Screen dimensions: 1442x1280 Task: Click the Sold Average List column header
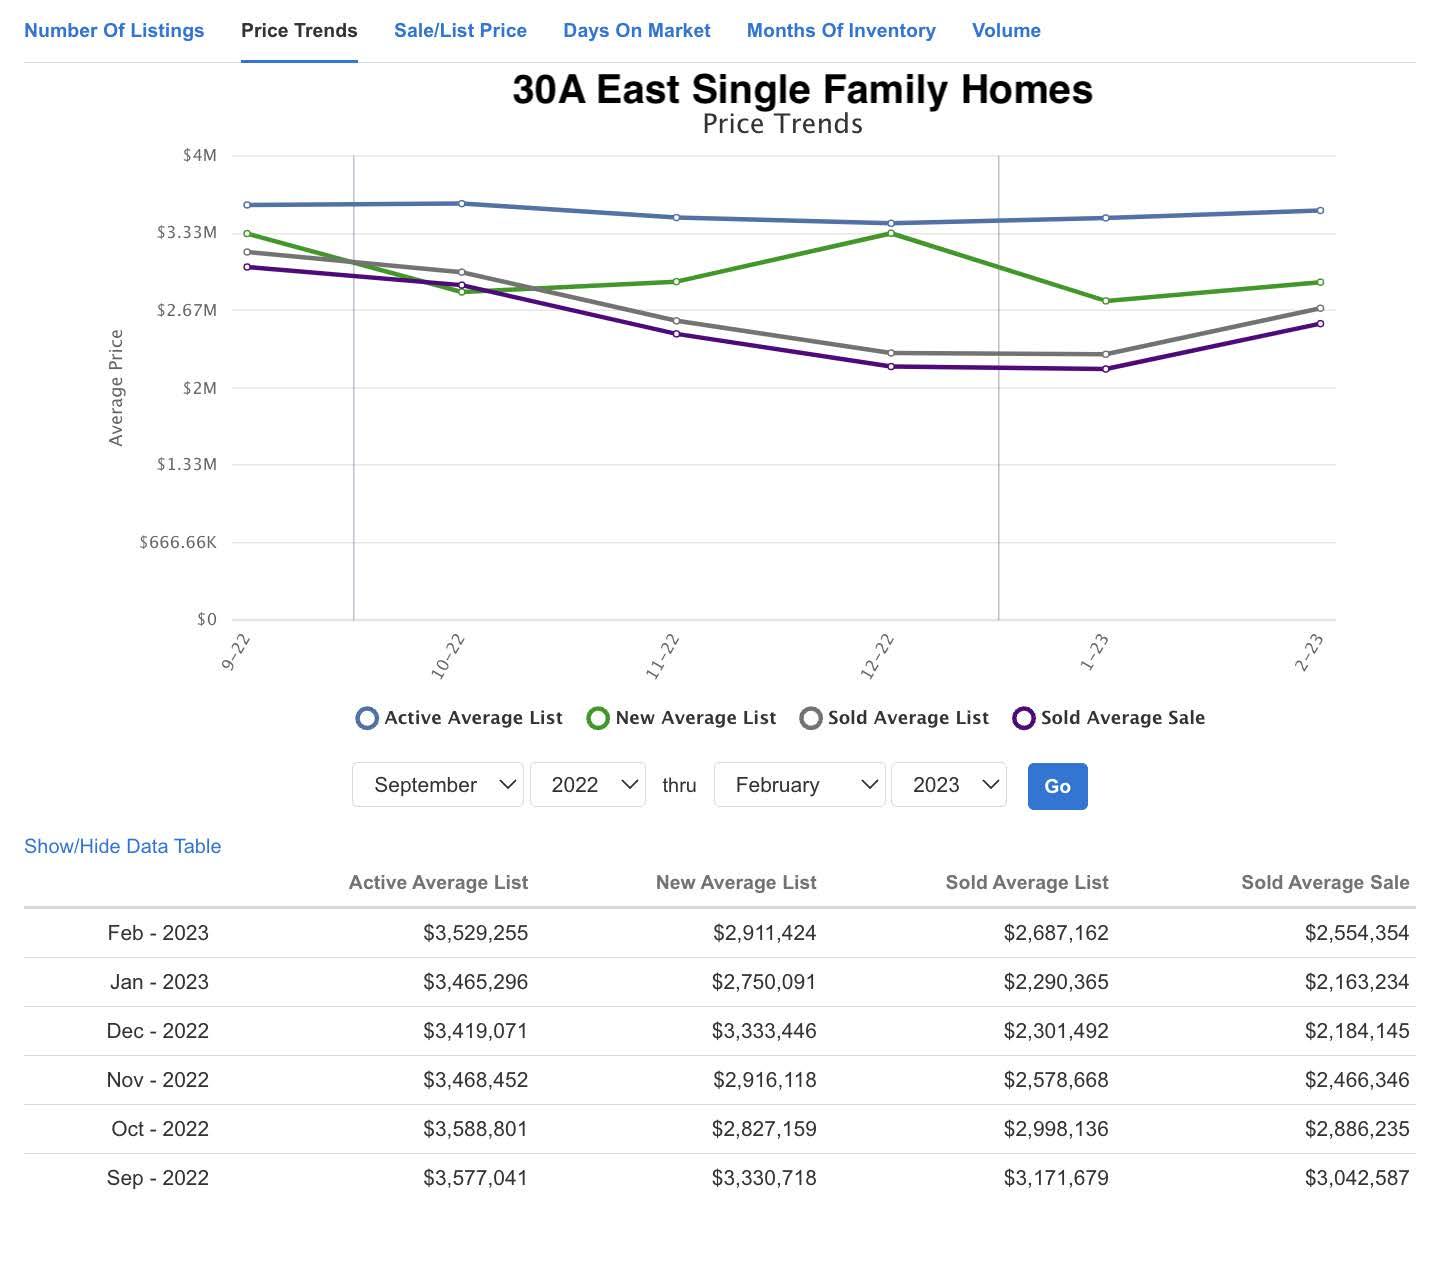click(1027, 883)
